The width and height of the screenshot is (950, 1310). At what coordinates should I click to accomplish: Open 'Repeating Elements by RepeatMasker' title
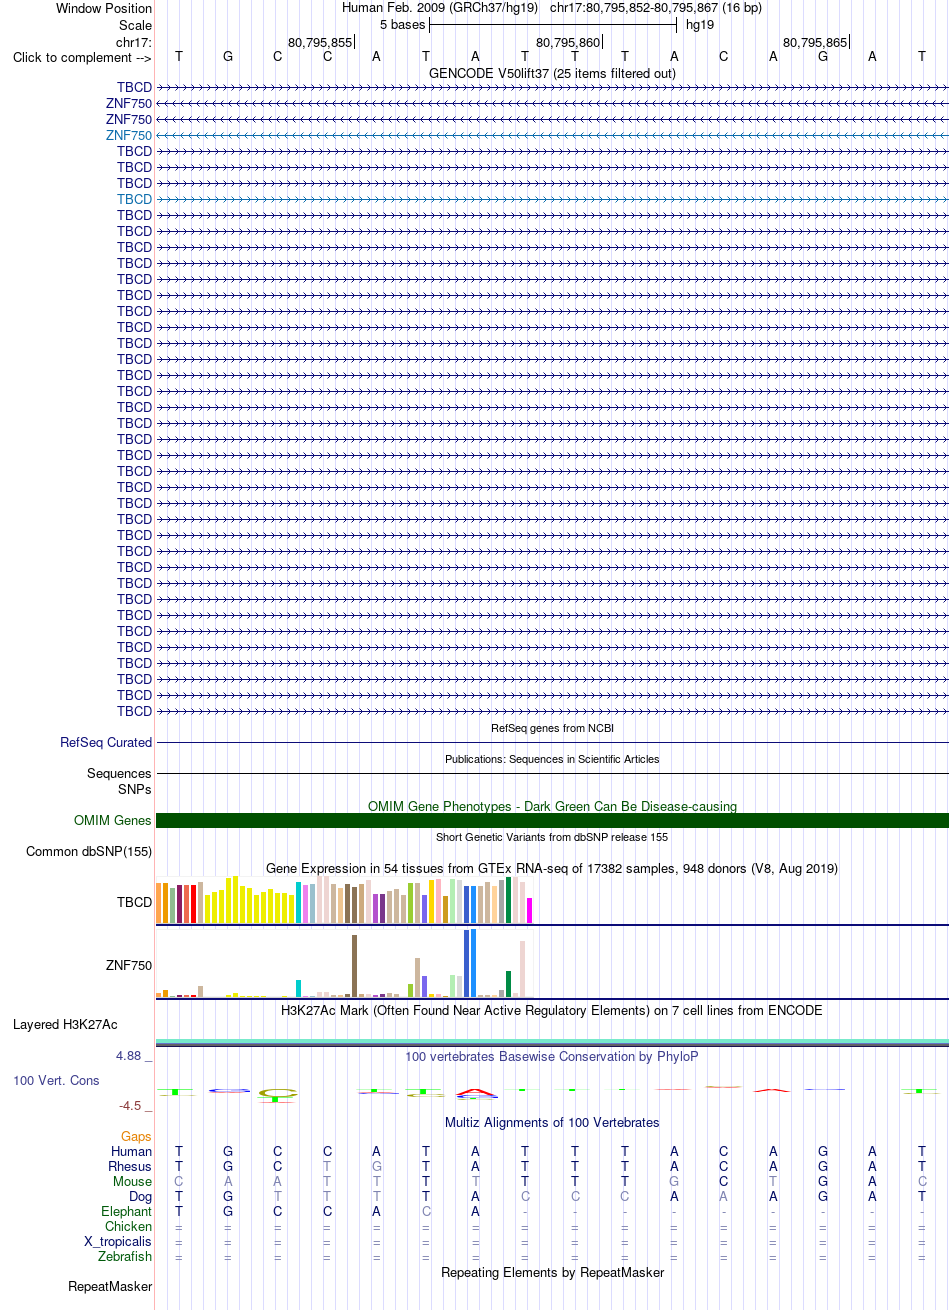pyautogui.click(x=552, y=1272)
